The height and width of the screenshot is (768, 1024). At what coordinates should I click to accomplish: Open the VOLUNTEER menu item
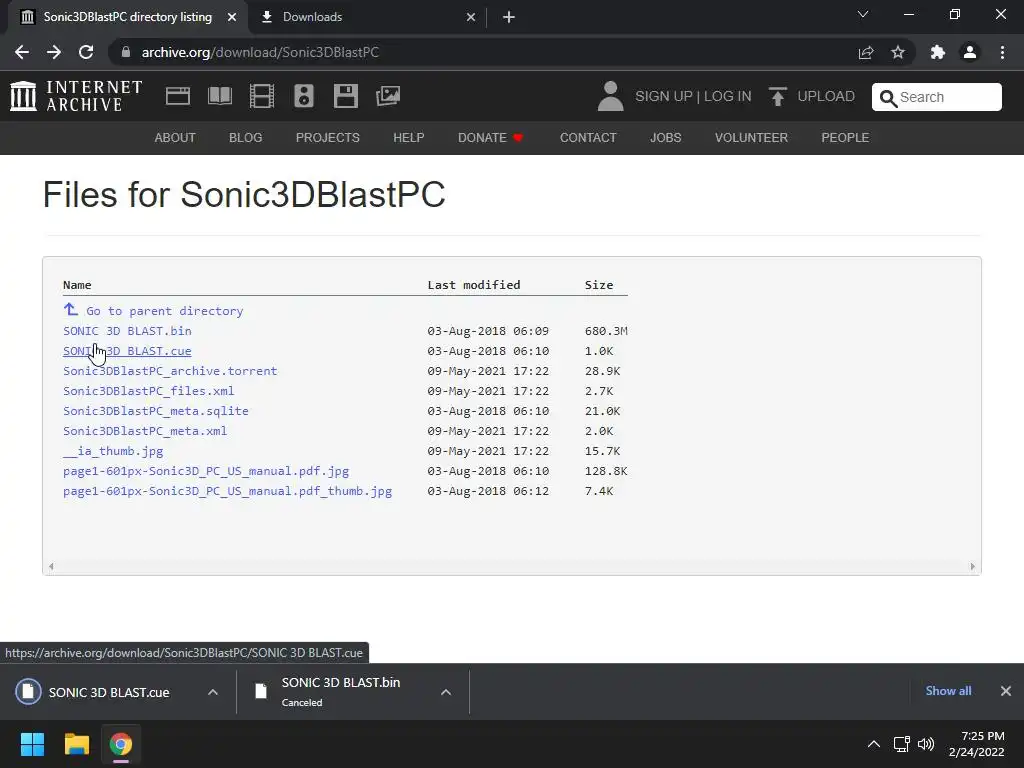(x=751, y=138)
